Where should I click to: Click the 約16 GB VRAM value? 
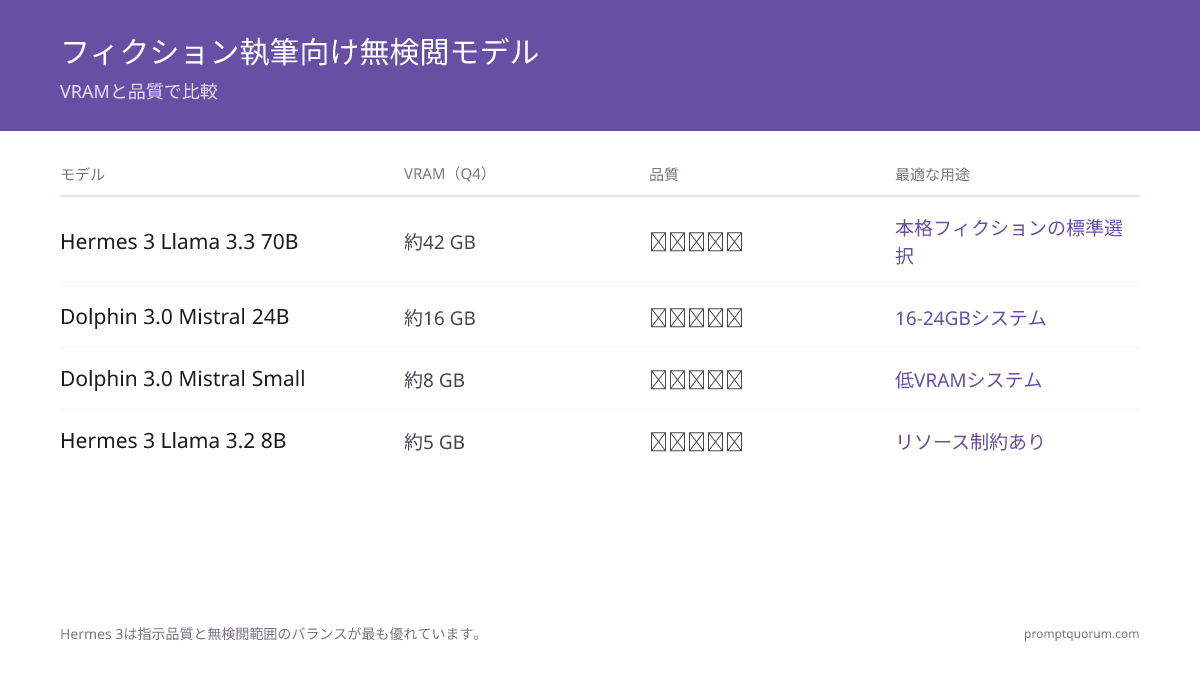pos(440,318)
